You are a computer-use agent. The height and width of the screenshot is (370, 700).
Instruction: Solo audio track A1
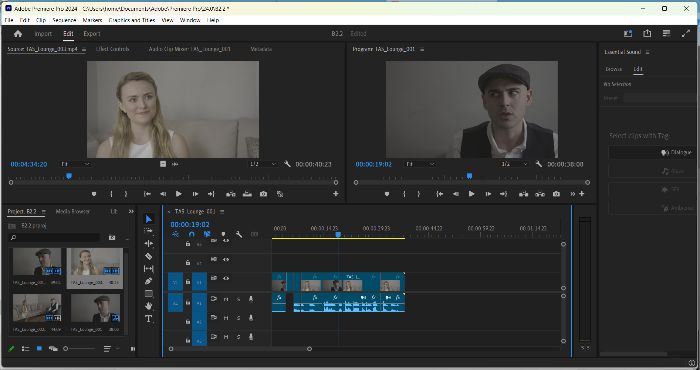pyautogui.click(x=238, y=299)
